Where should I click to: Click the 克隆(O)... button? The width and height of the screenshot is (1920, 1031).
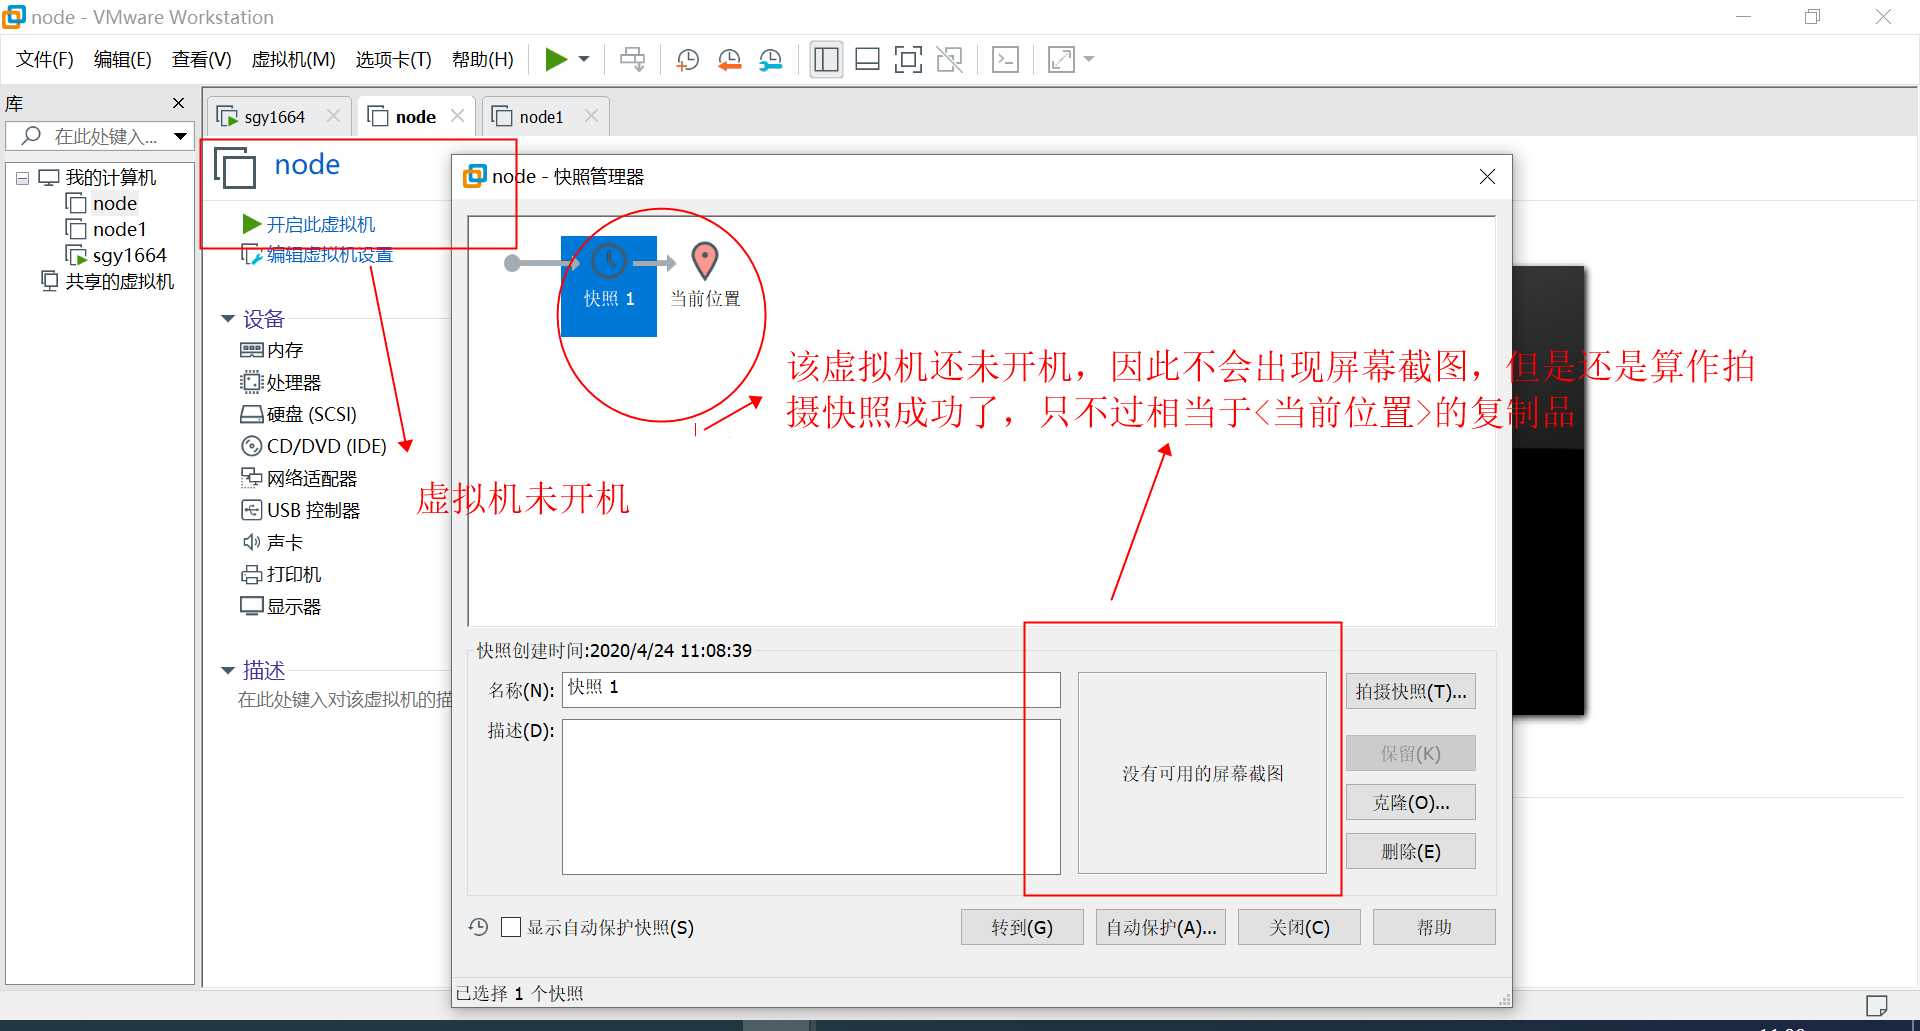[1410, 802]
